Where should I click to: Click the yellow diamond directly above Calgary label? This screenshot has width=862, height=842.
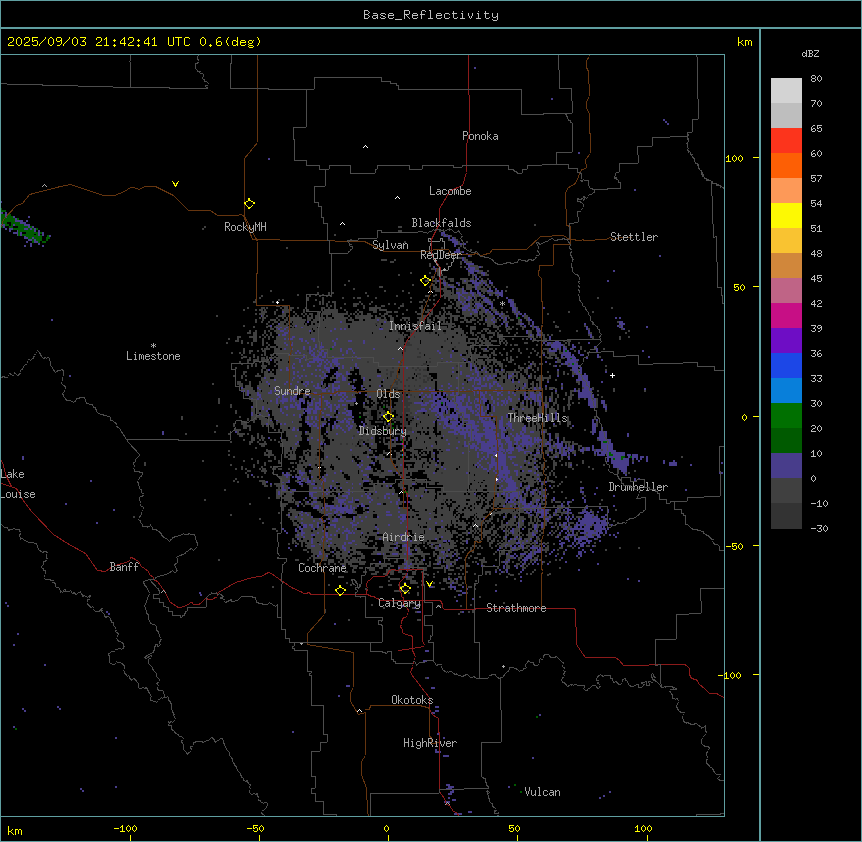405,589
